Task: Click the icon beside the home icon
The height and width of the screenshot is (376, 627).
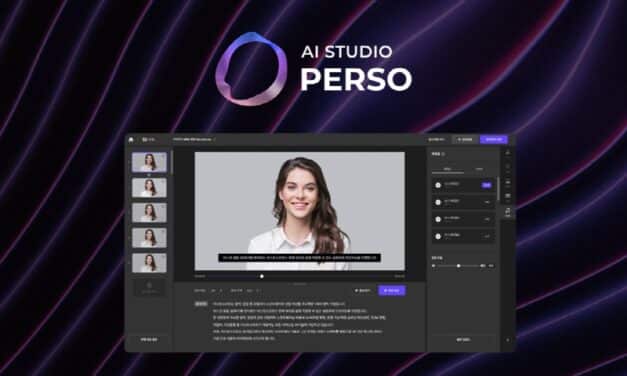Action: pyautogui.click(x=144, y=140)
